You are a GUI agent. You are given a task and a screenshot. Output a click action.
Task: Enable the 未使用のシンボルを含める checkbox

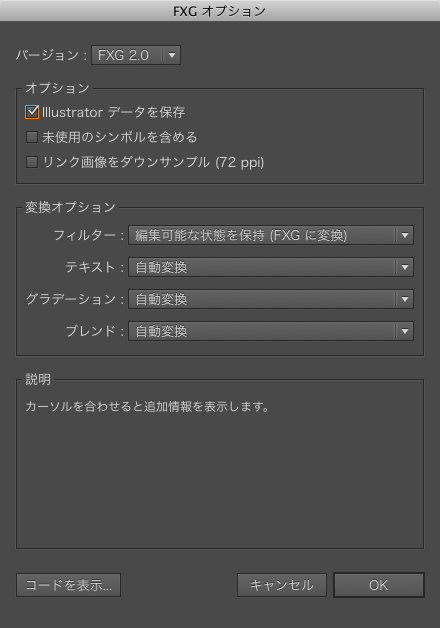click(x=32, y=137)
